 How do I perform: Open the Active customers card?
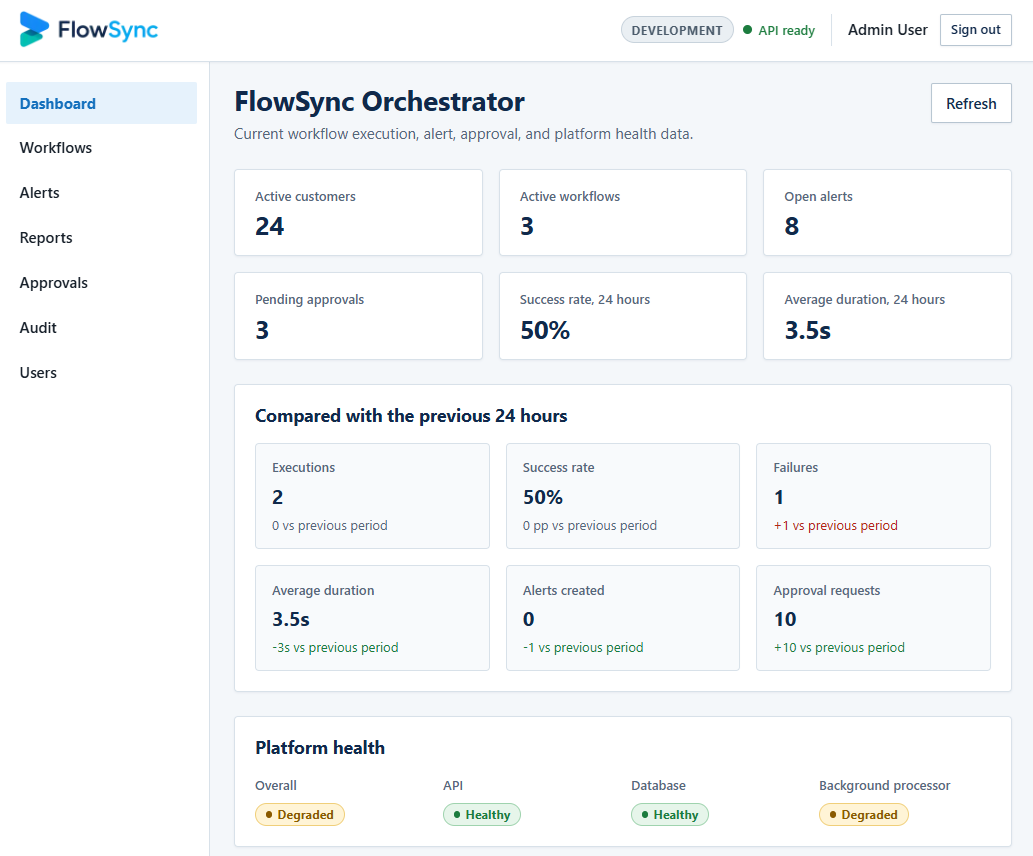click(358, 213)
